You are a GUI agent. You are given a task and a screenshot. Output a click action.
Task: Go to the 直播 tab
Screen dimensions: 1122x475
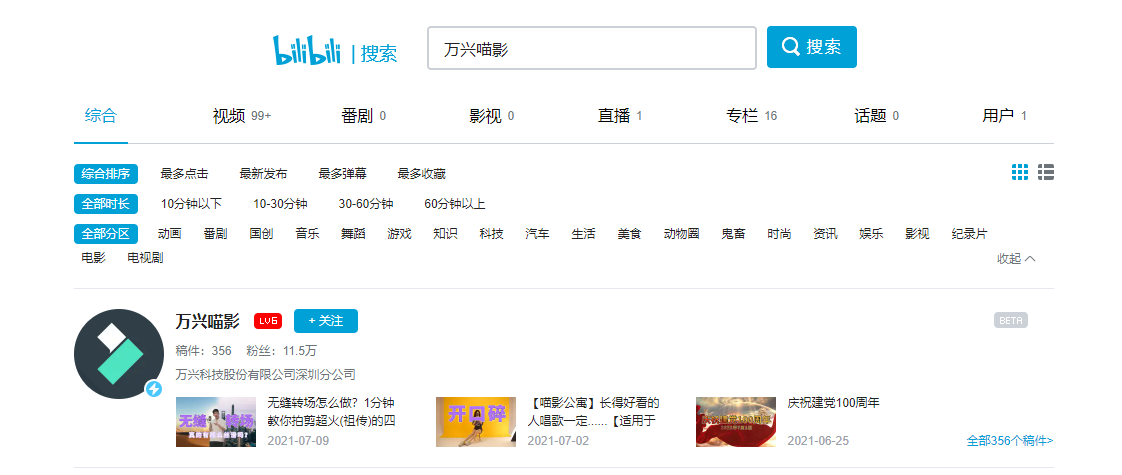coord(620,116)
